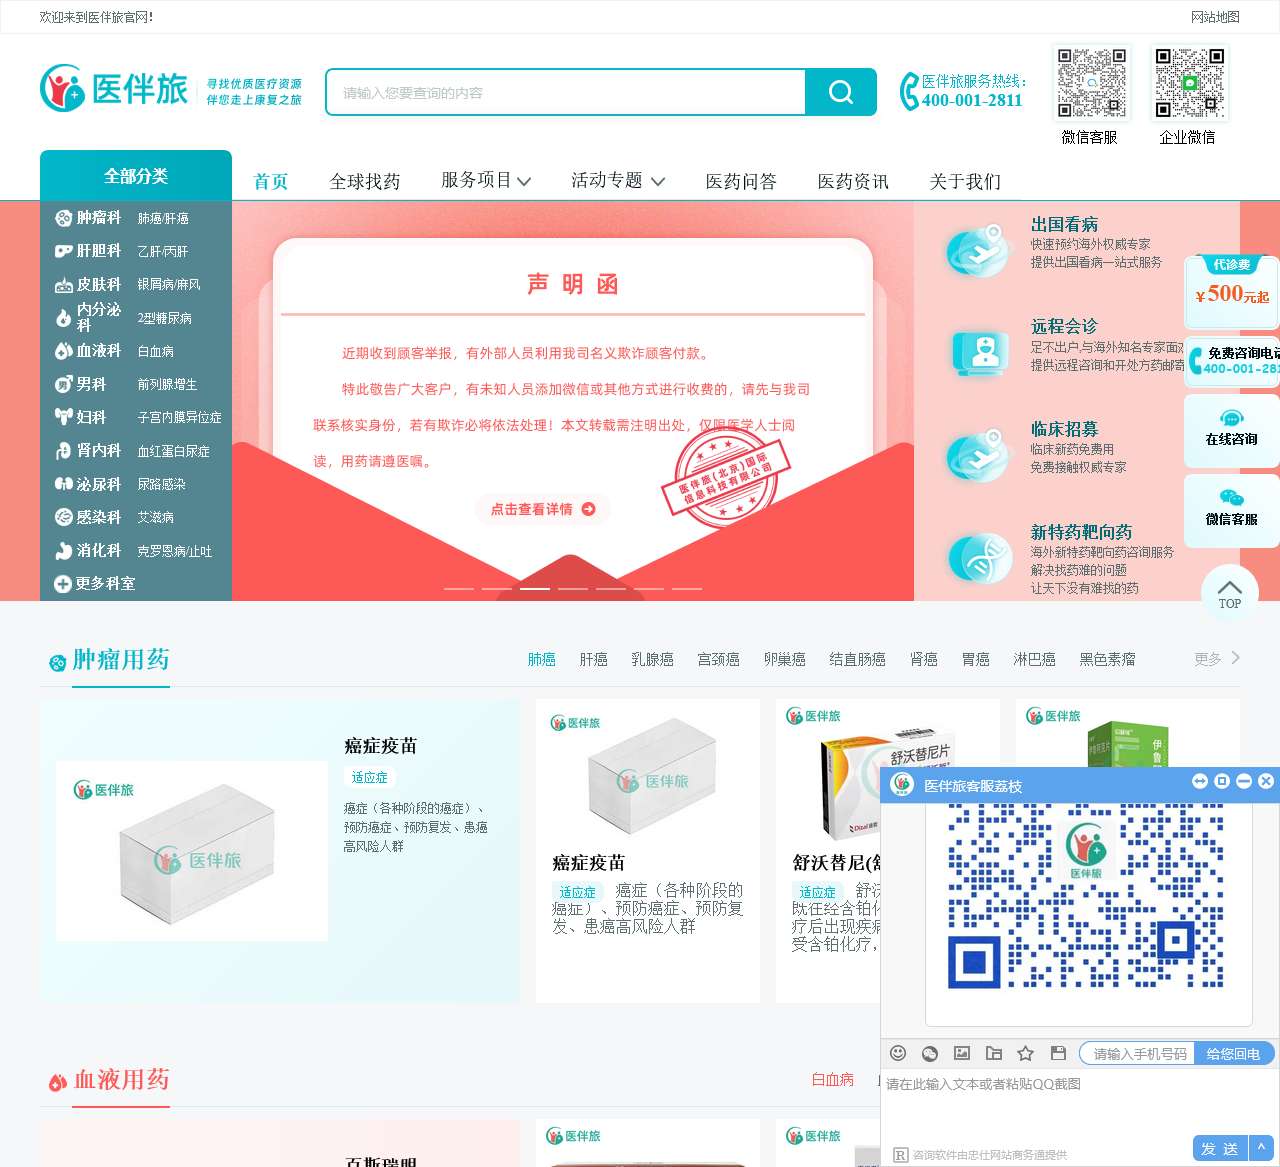Click the star rating icon in chat toolbar
The width and height of the screenshot is (1280, 1167).
tap(1025, 1053)
